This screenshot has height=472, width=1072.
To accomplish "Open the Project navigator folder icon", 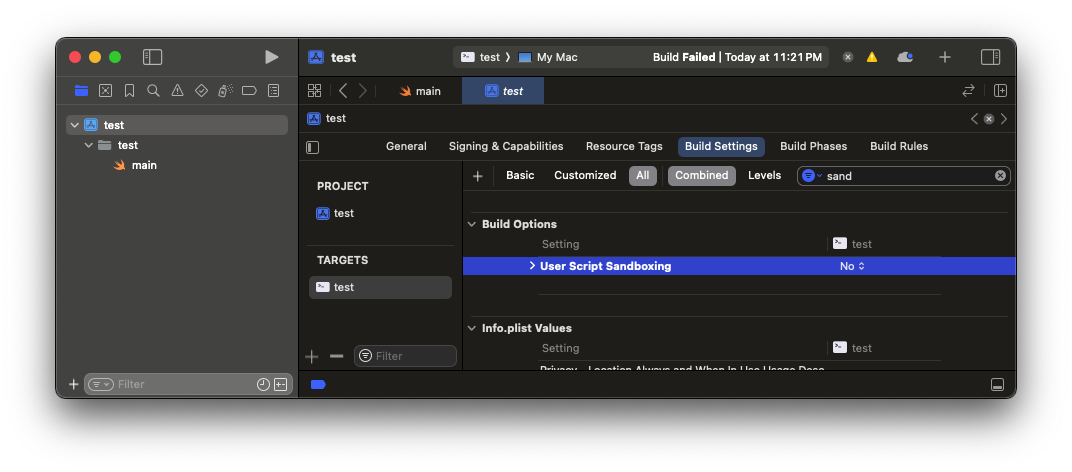I will (81, 90).
